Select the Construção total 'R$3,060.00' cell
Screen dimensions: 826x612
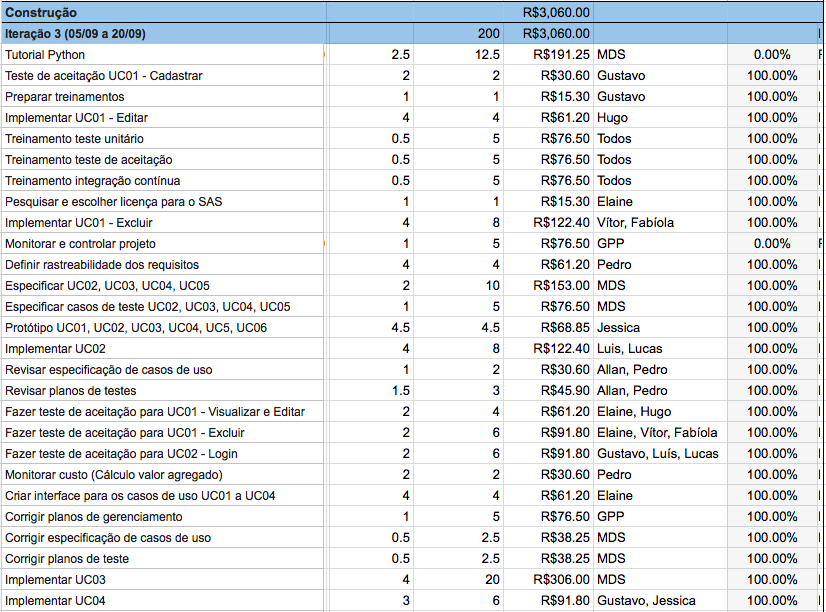tap(548, 12)
